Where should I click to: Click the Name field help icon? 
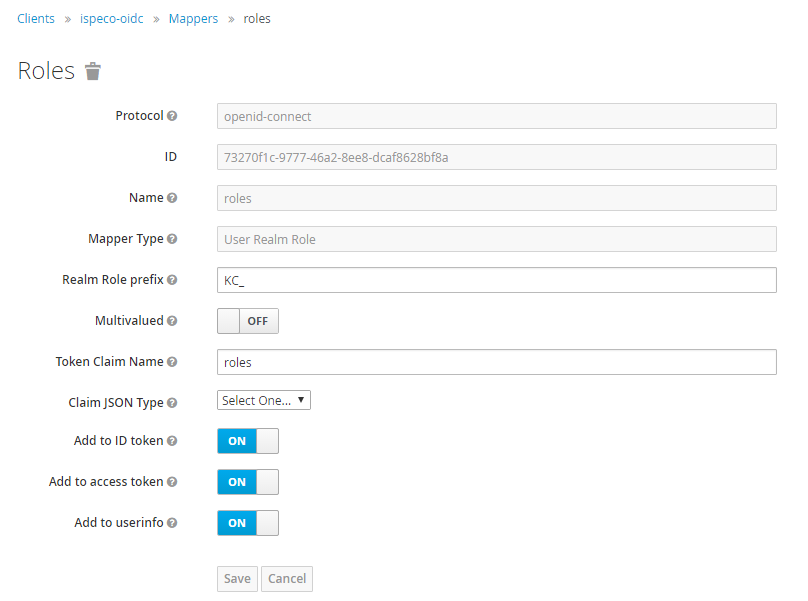pyautogui.click(x=172, y=197)
